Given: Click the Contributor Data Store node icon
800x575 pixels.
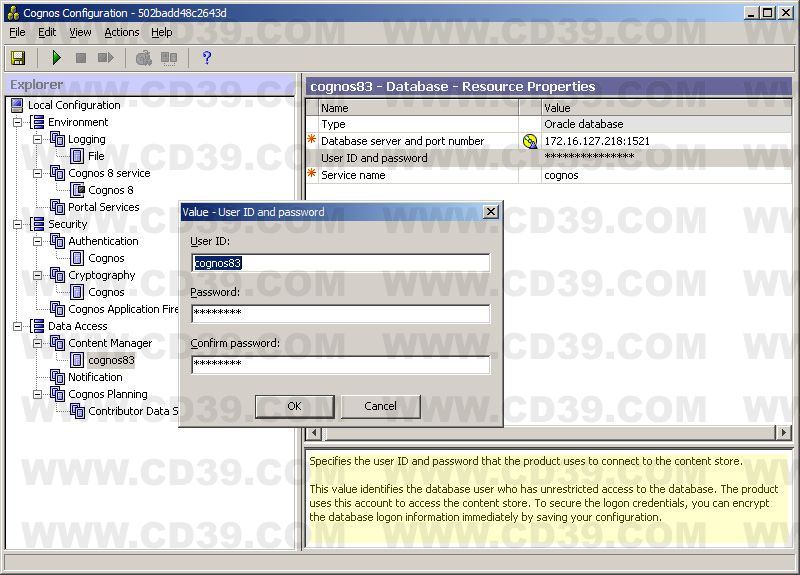Looking at the screenshot, I should pos(78,411).
